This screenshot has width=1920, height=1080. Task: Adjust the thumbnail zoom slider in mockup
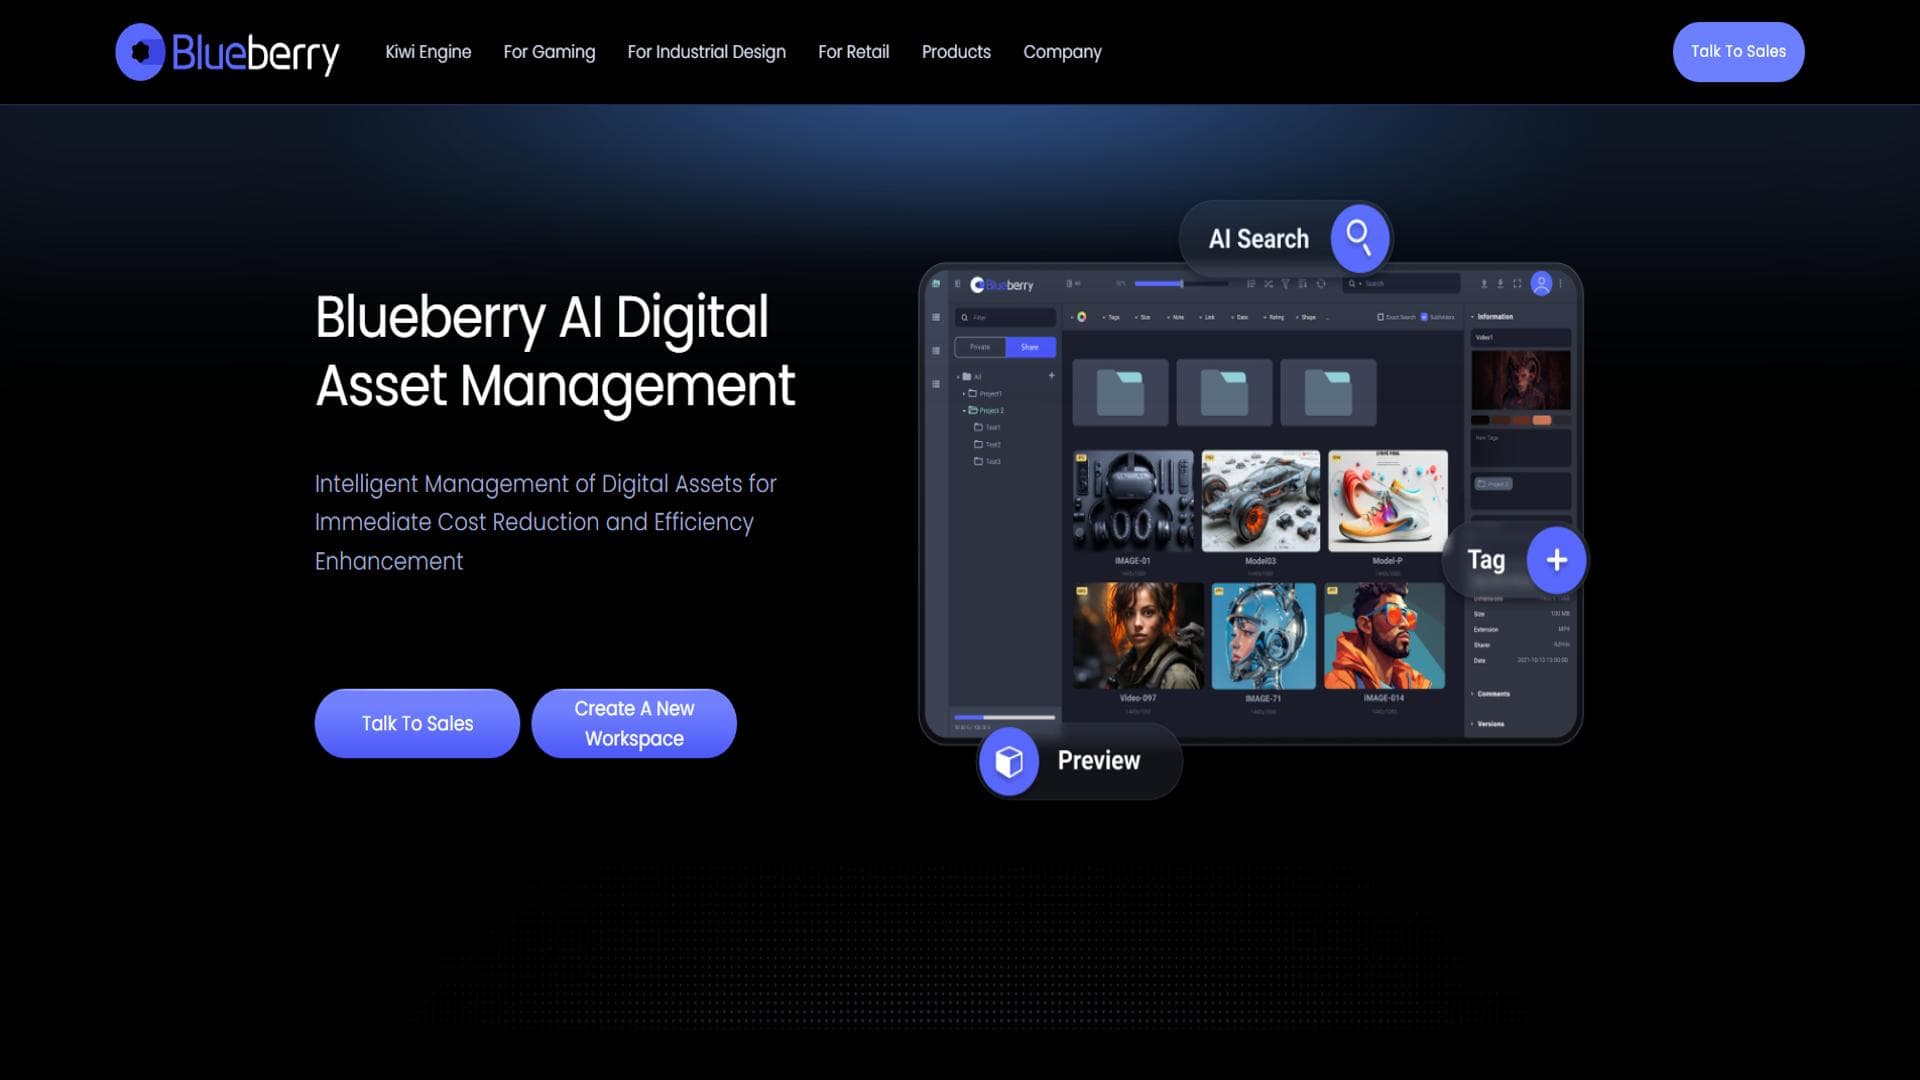click(x=1182, y=284)
